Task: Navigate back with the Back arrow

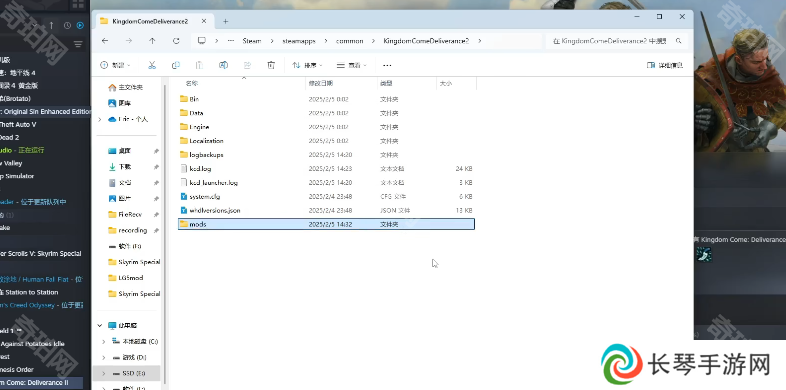Action: pos(105,41)
